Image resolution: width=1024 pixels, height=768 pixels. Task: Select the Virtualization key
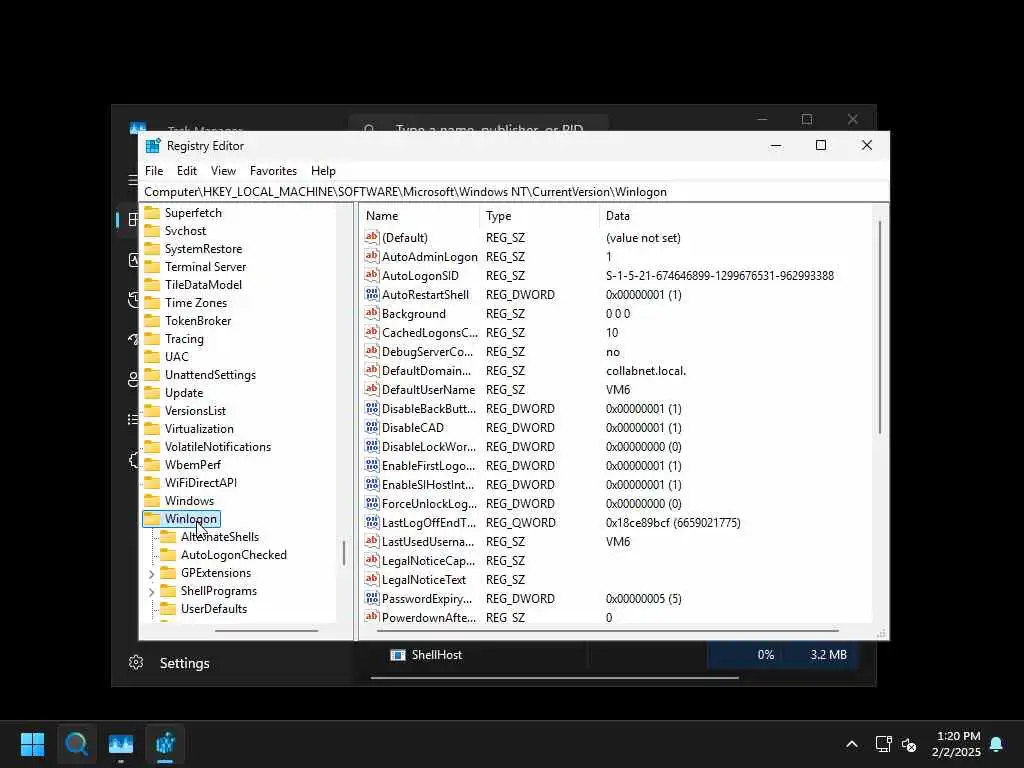point(199,428)
